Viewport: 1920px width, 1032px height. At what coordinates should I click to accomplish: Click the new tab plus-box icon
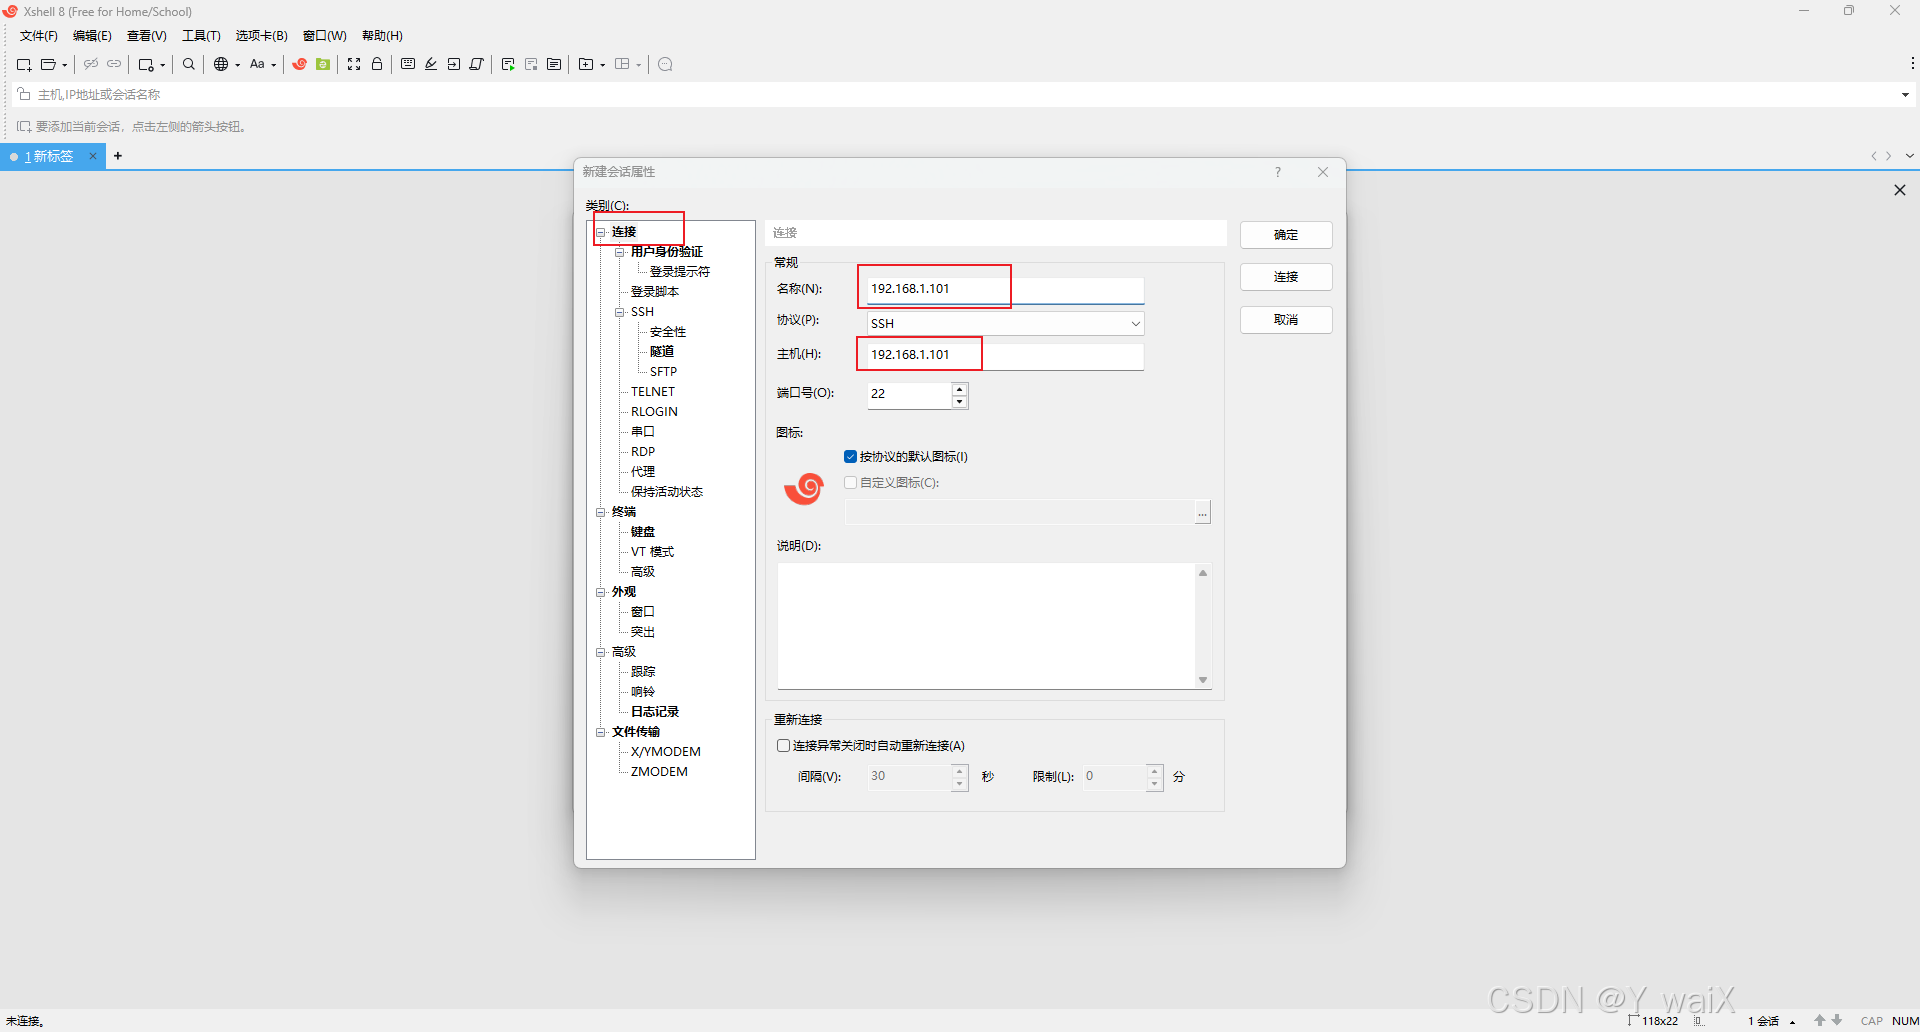coord(586,64)
